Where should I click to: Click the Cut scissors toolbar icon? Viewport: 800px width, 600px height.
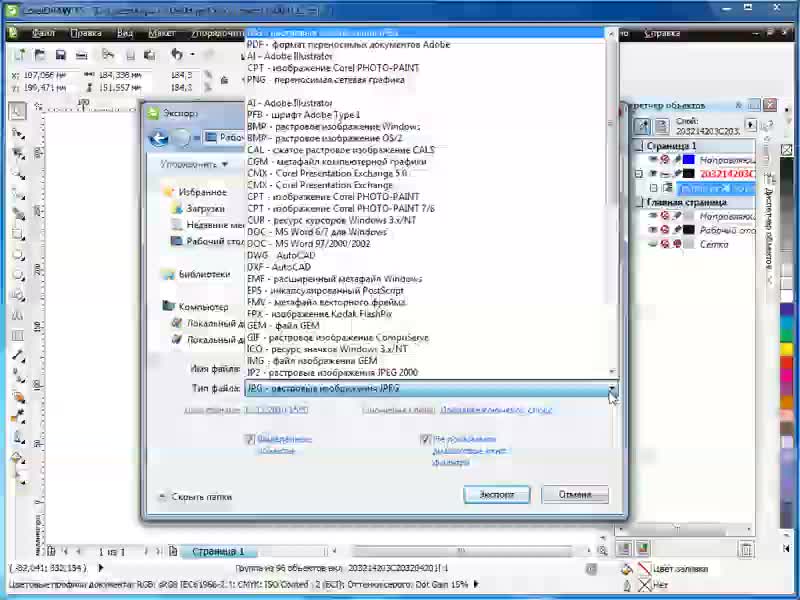[108, 55]
